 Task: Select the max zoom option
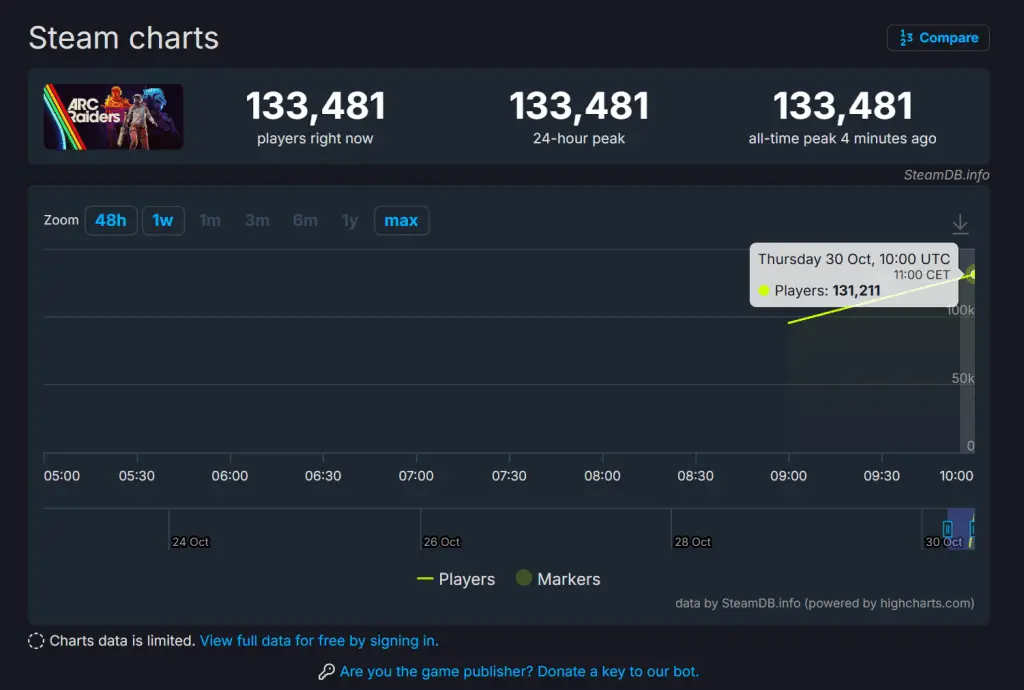(x=401, y=220)
